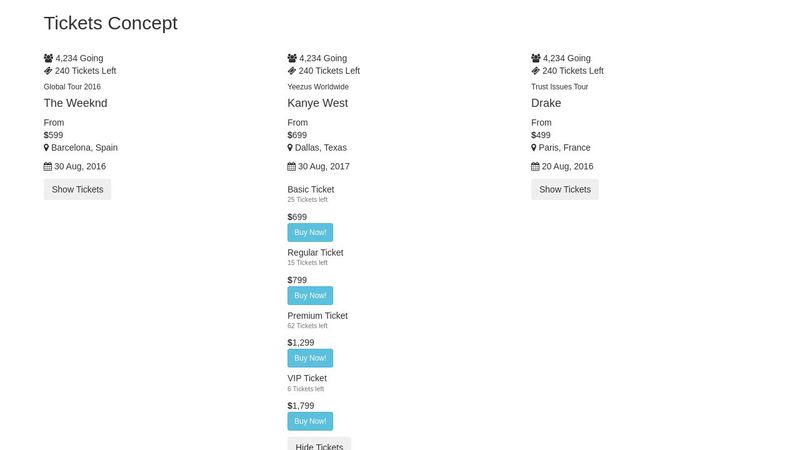Click the Kanye West artist heading
This screenshot has width=800, height=450.
pyautogui.click(x=319, y=103)
